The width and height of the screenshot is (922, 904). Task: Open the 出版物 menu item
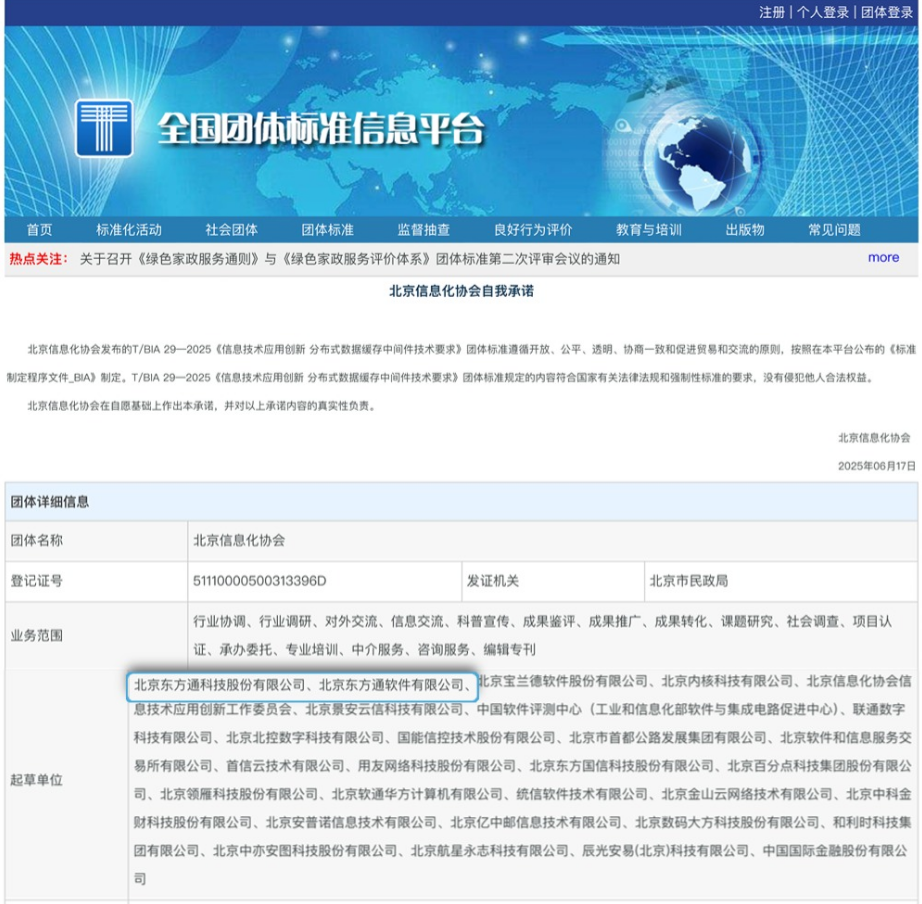tap(744, 230)
